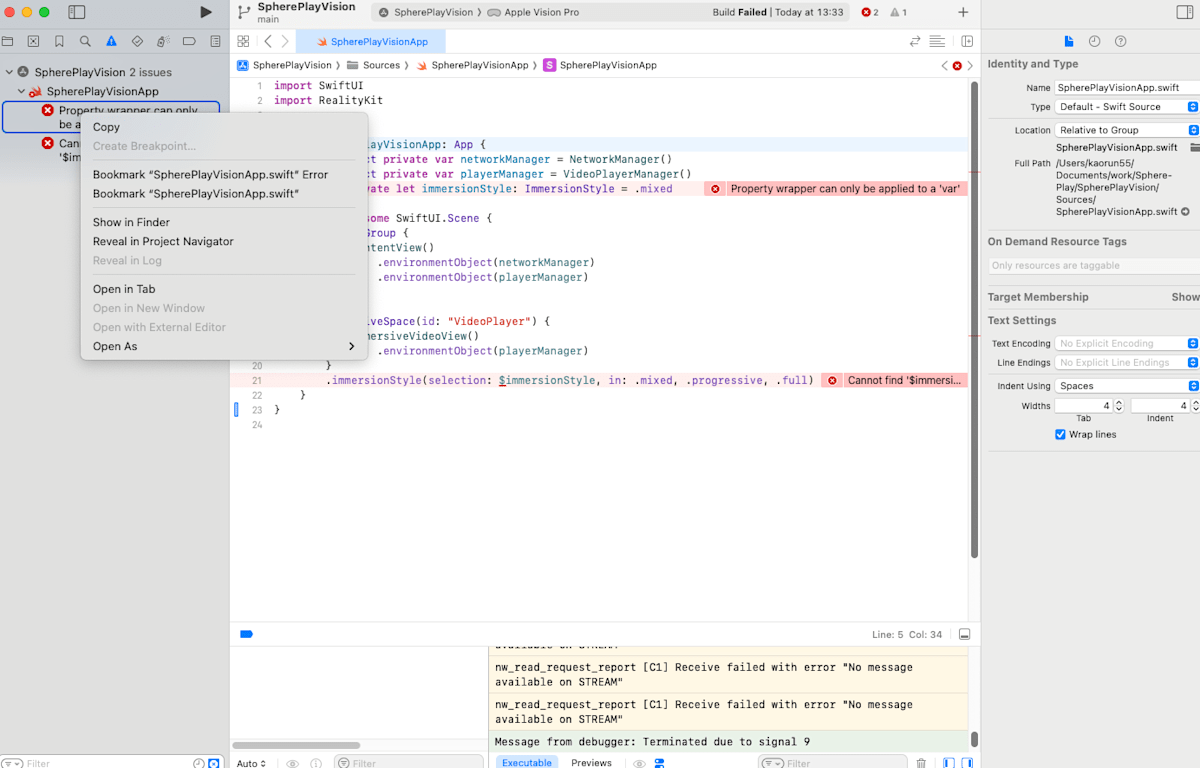Choose Bookmark SpherePlayVisionApp.swift Error item
Screen dimensions: 1200x768
click(224, 174)
